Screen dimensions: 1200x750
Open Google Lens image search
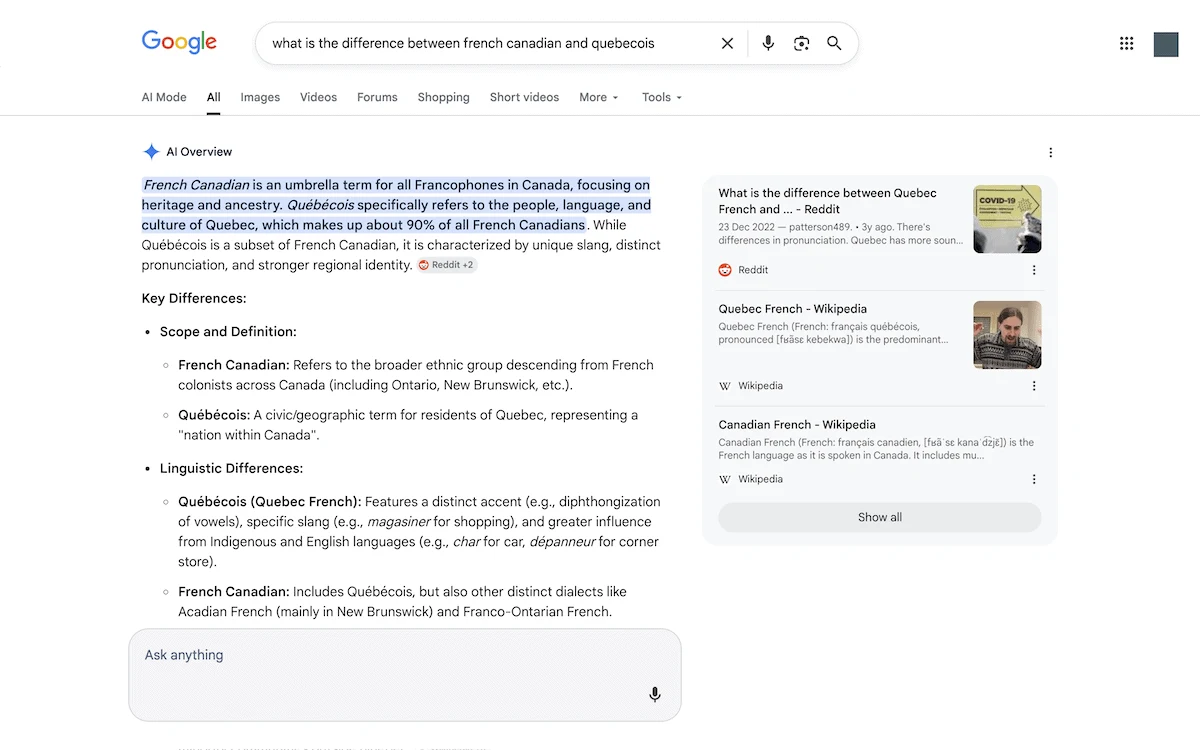[x=801, y=43]
